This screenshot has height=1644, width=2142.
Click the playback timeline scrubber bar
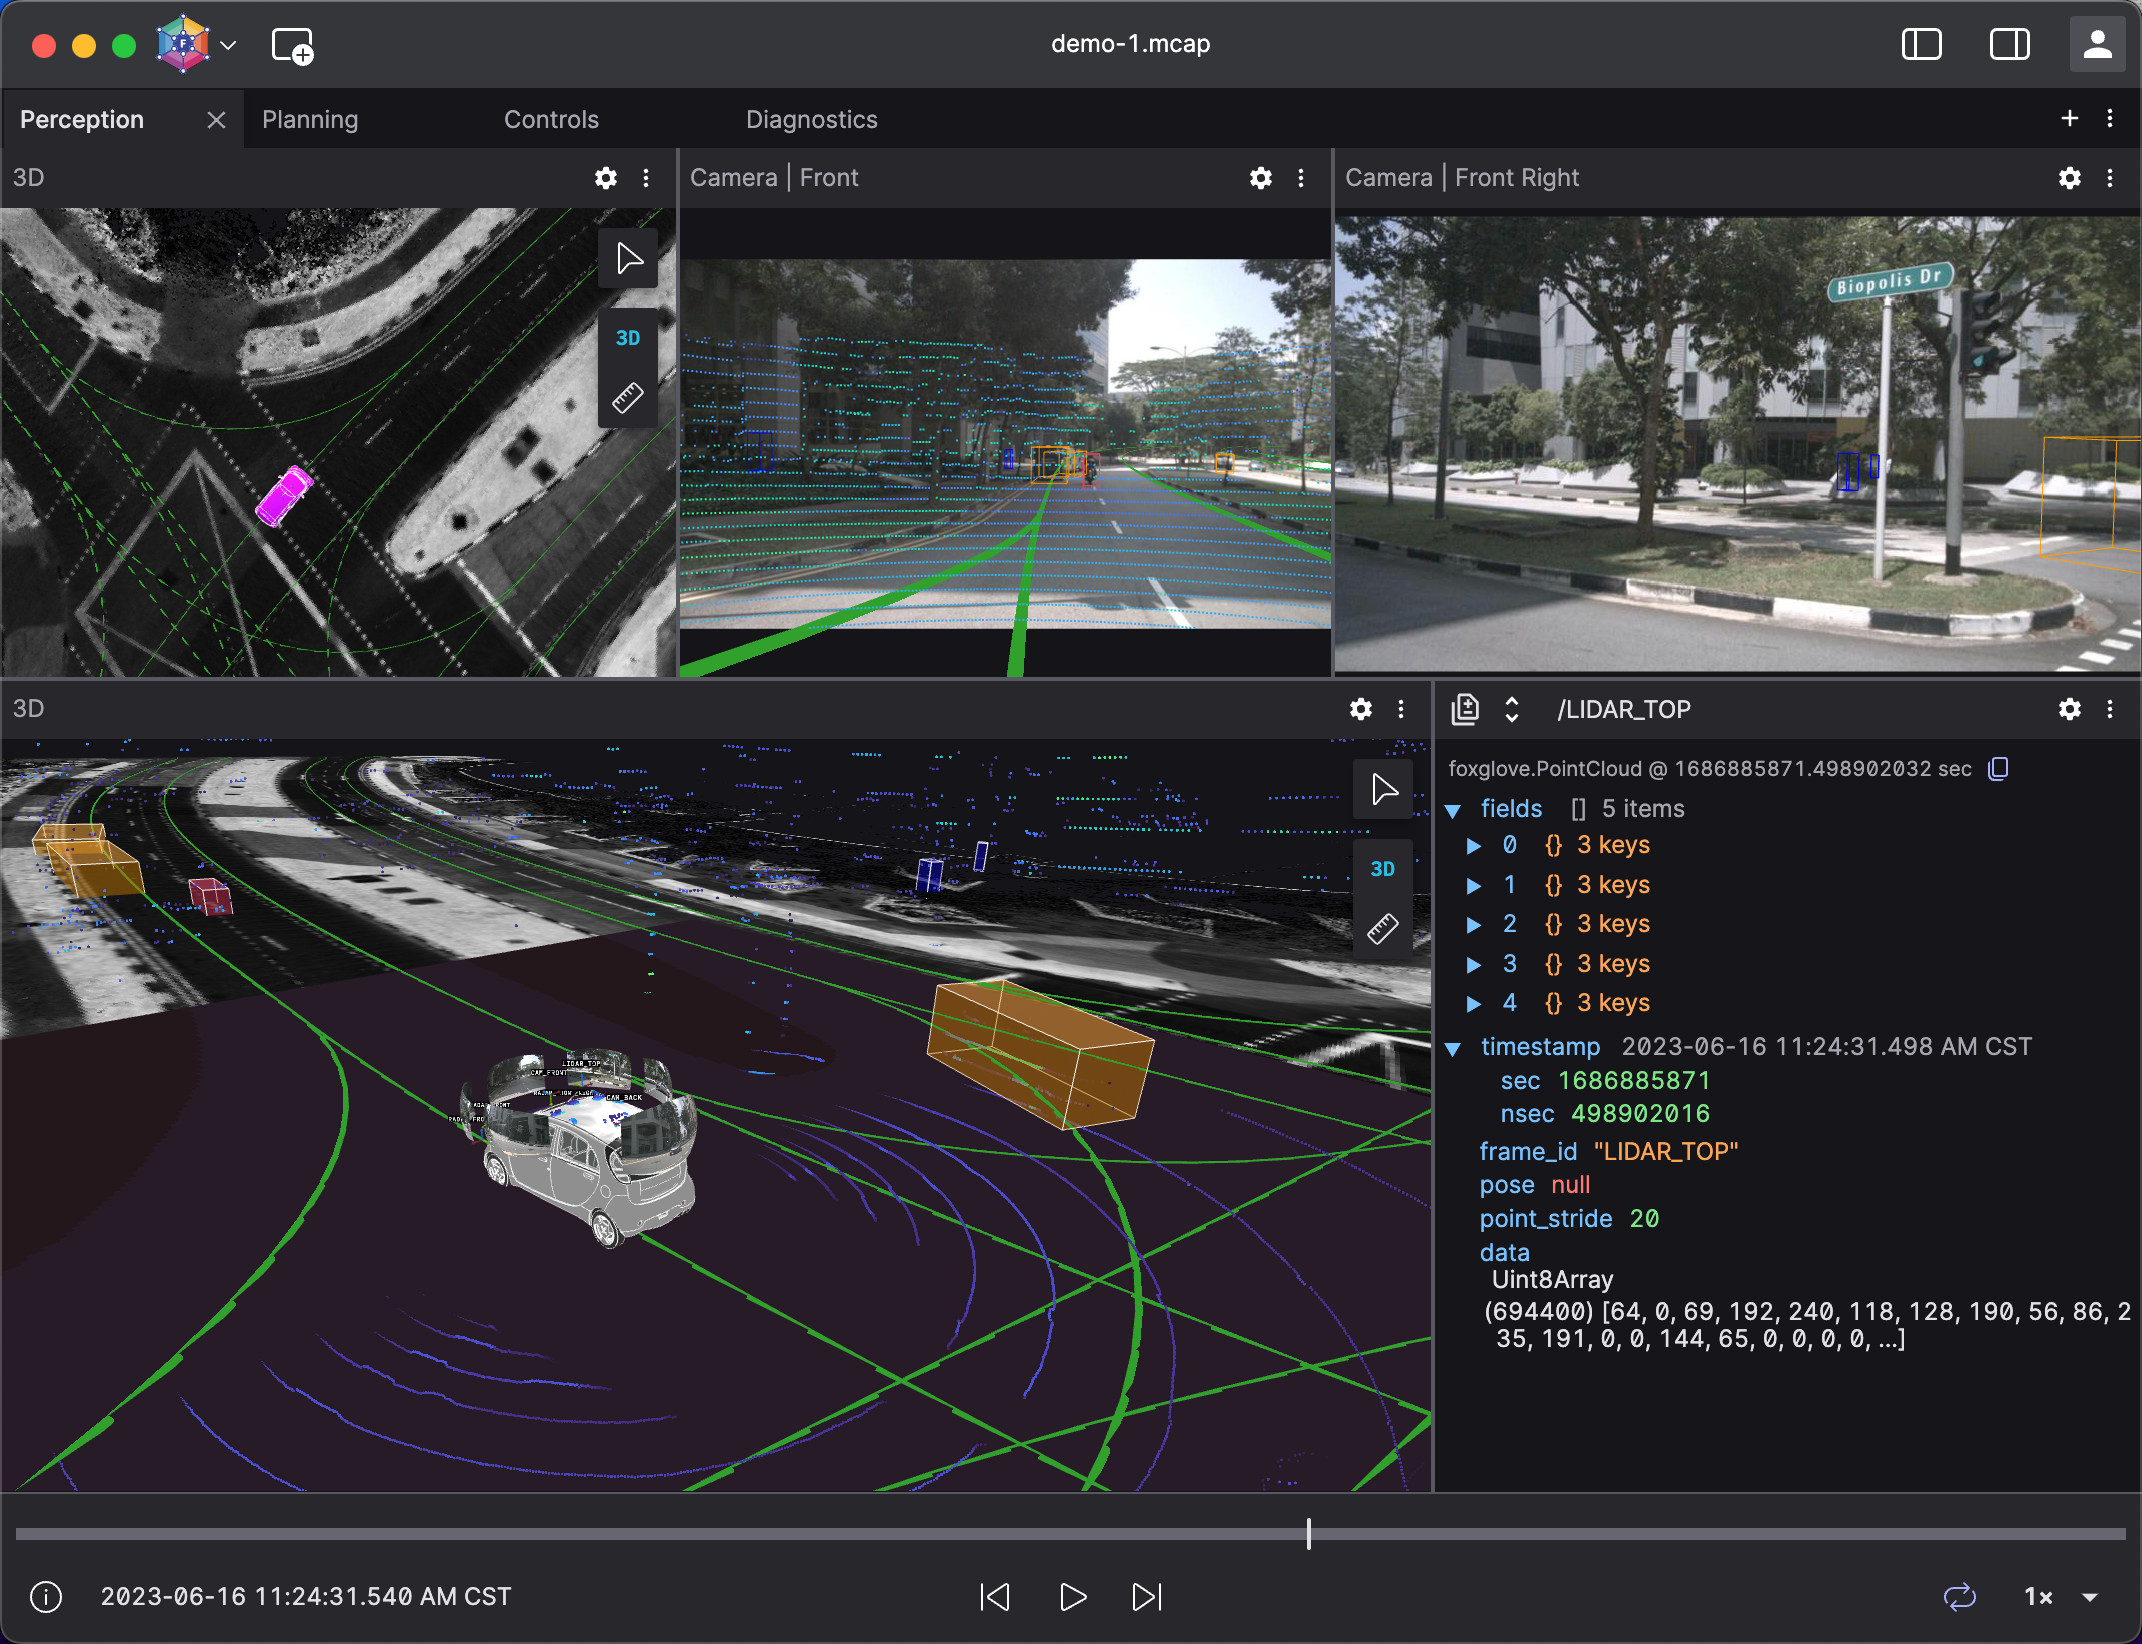click(x=1070, y=1534)
